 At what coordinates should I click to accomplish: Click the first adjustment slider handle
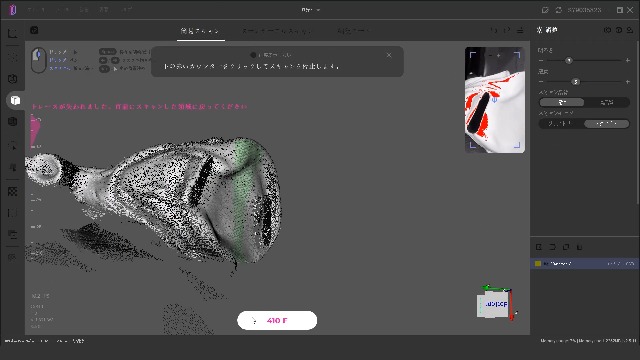(569, 60)
